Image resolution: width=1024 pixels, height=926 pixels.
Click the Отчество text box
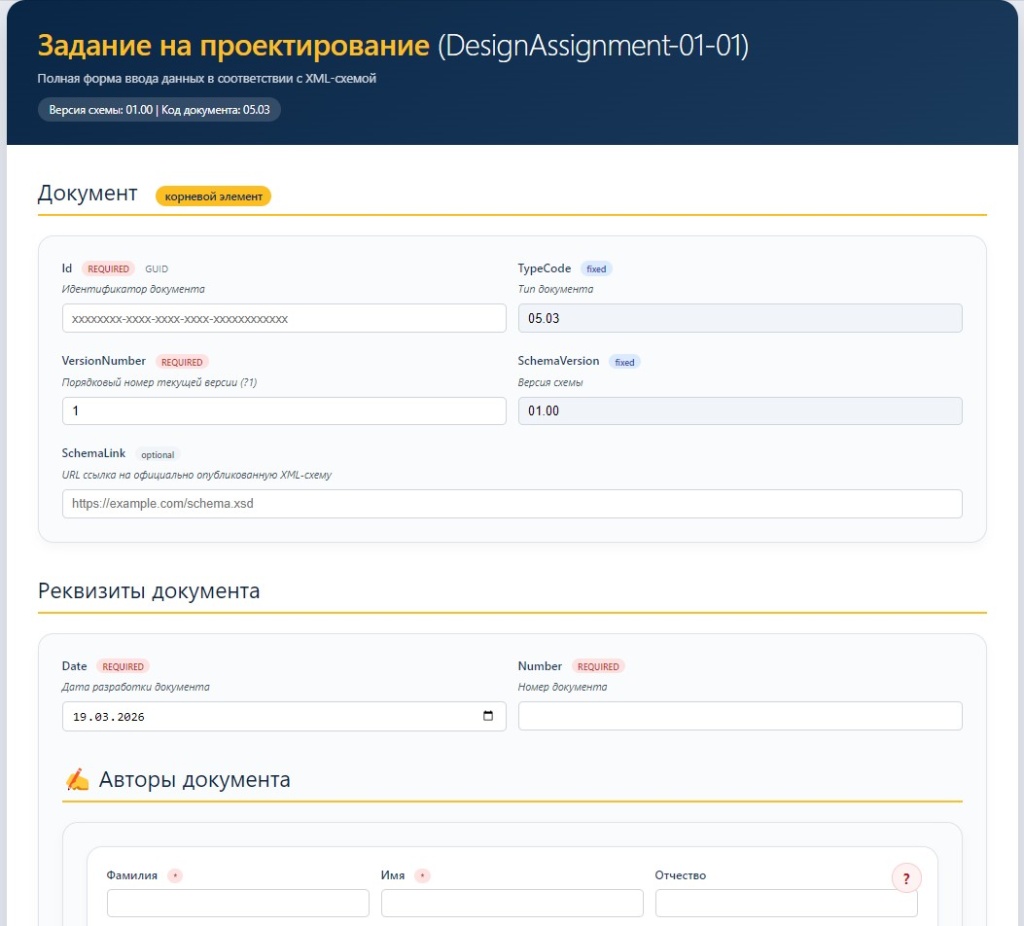786,902
